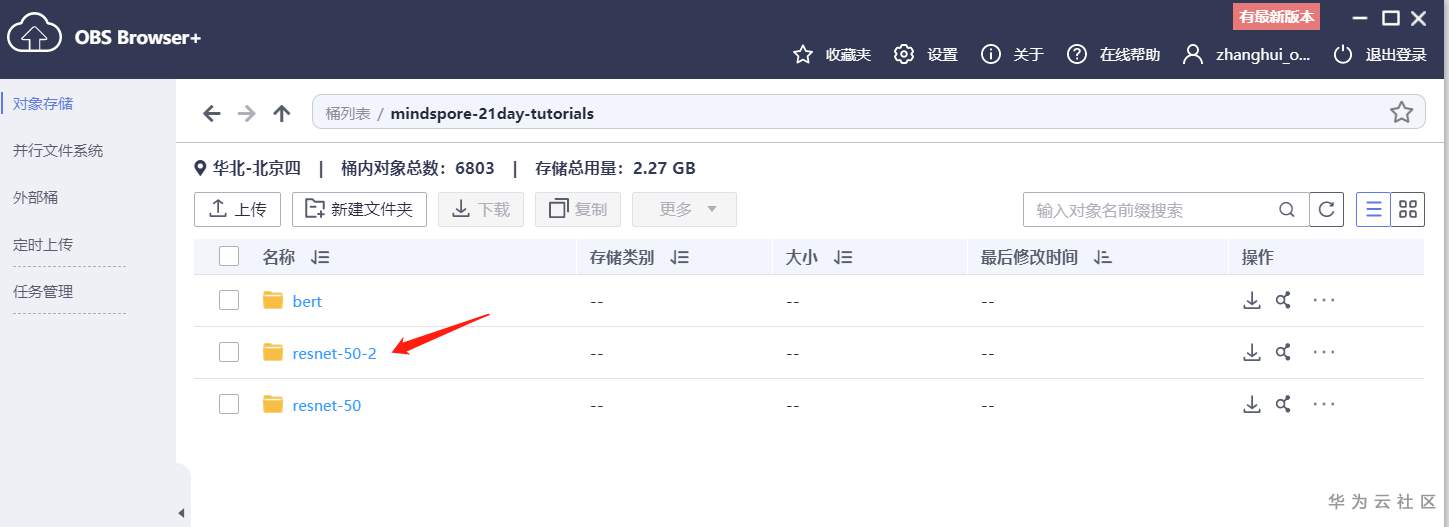Click 桶列表 in the breadcrumb
The image size is (1449, 527).
[347, 113]
